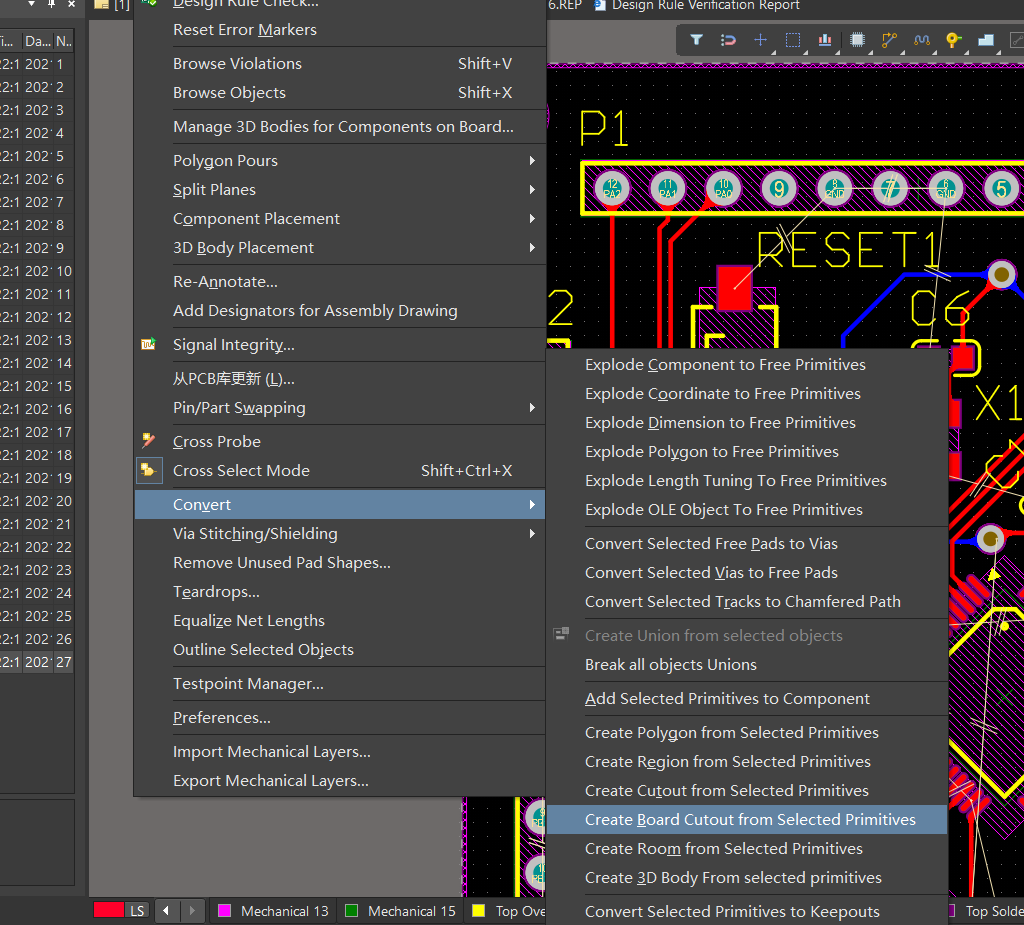This screenshot has height=925, width=1024.
Task: Choose the dashed rectangle selection tool
Action: tap(793, 41)
